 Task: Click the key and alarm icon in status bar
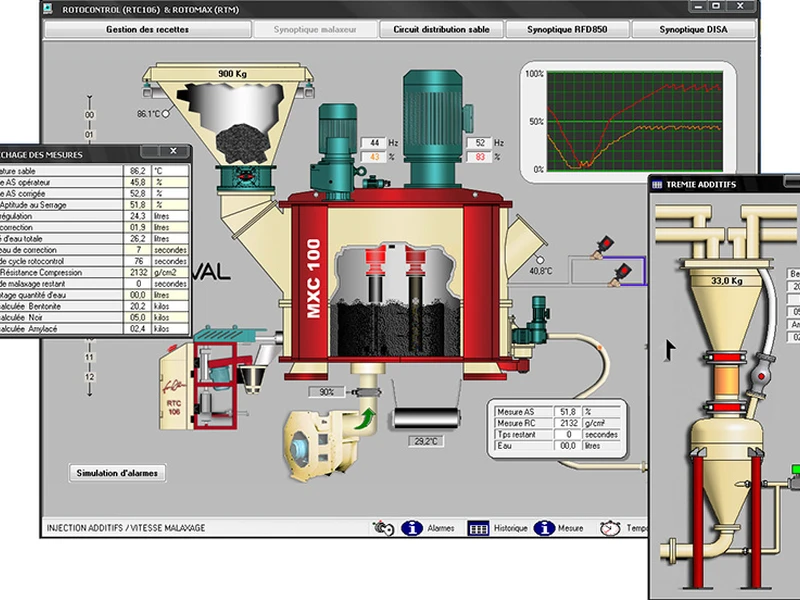(x=383, y=528)
